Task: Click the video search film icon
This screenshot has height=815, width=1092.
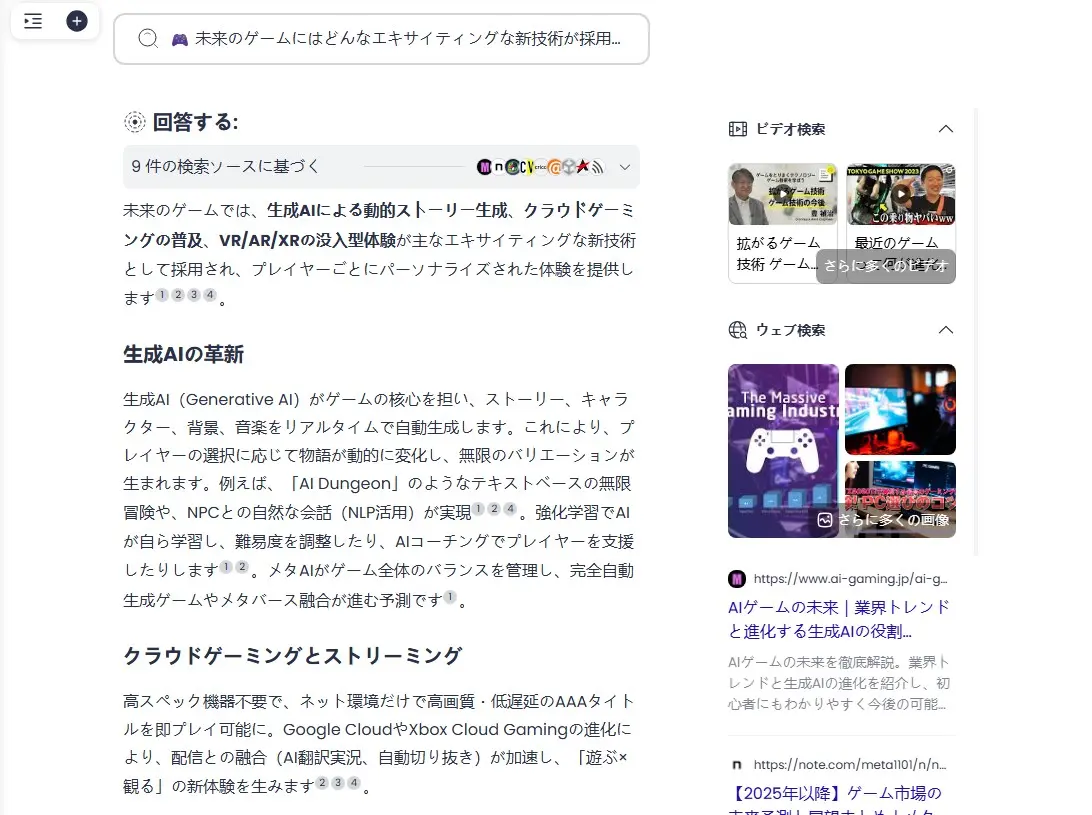Action: [x=738, y=129]
